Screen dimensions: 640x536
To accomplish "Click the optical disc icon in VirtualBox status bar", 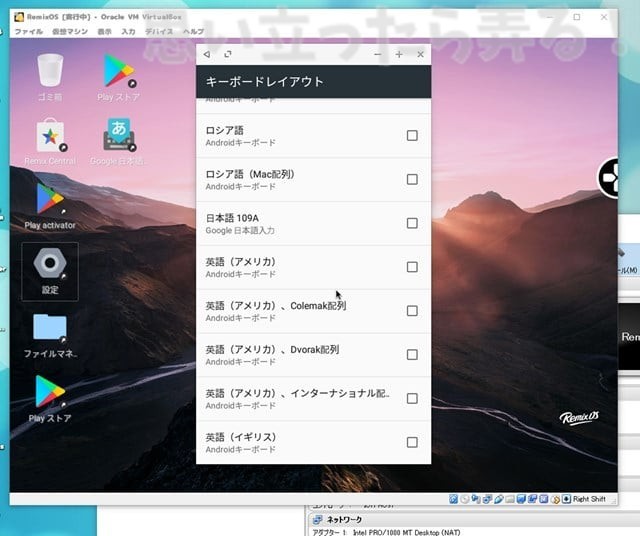I will pos(464,499).
